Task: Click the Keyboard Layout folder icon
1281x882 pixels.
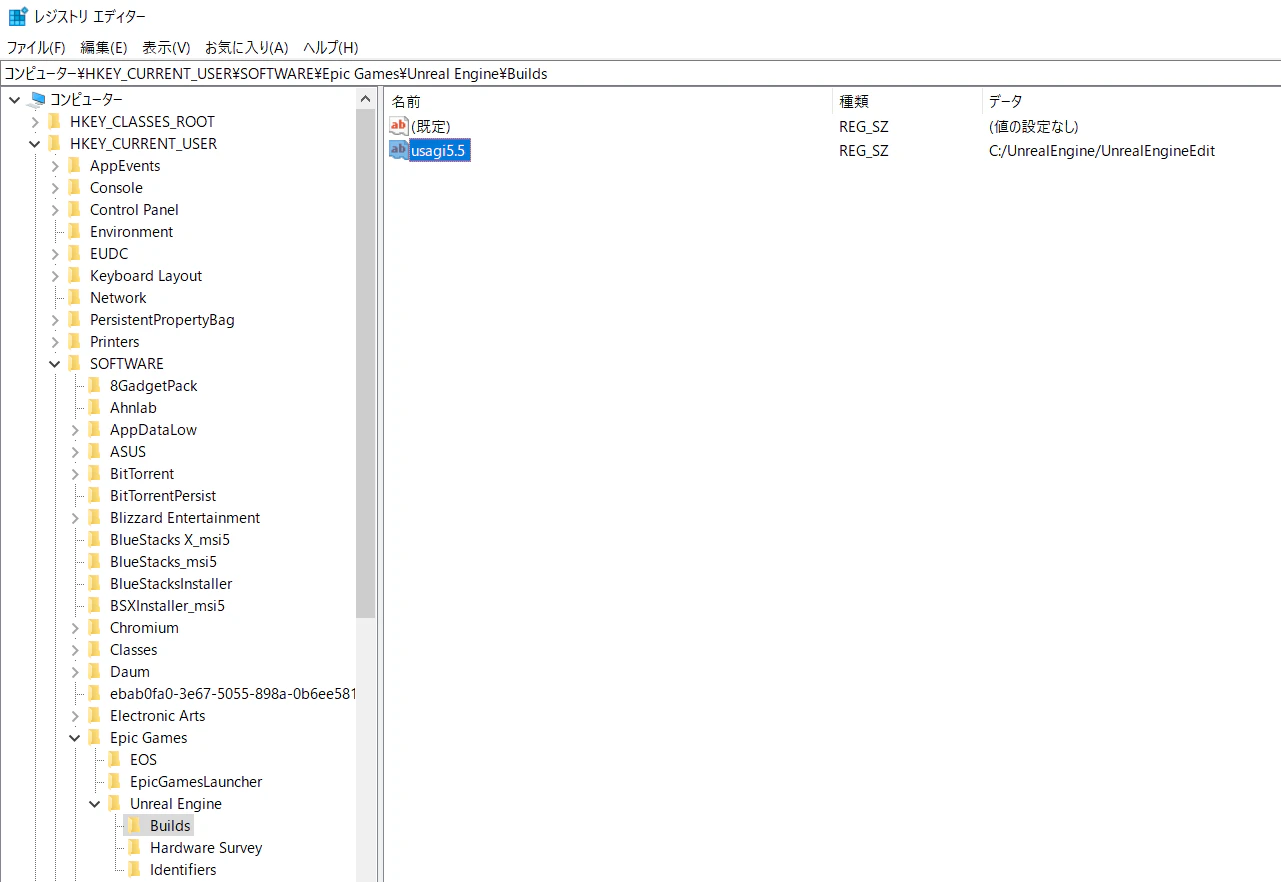Action: click(x=74, y=275)
